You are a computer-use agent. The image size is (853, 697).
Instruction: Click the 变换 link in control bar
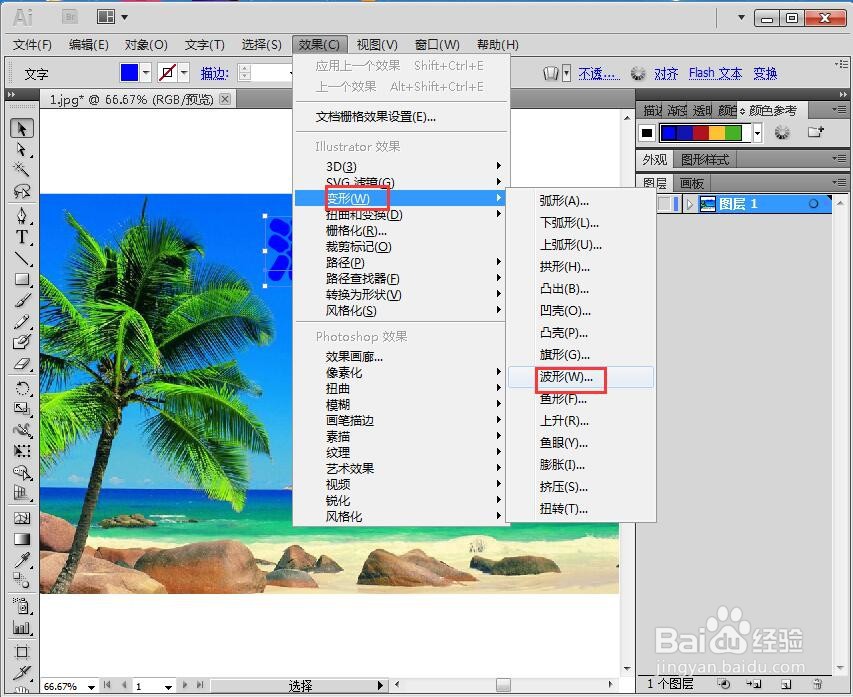(x=765, y=73)
